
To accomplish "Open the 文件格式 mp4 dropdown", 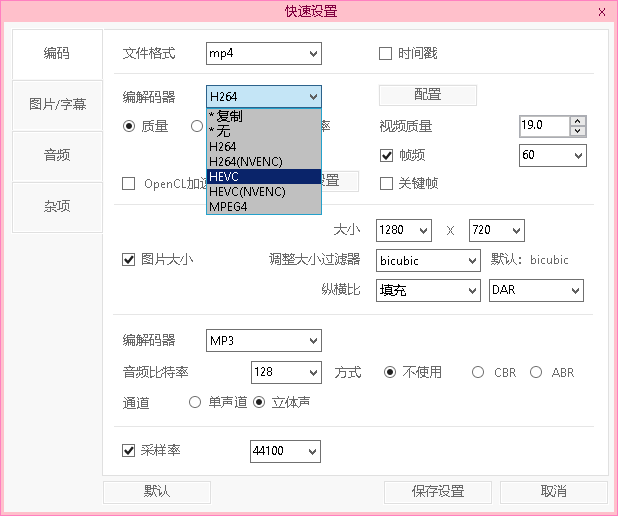I will tap(264, 53).
